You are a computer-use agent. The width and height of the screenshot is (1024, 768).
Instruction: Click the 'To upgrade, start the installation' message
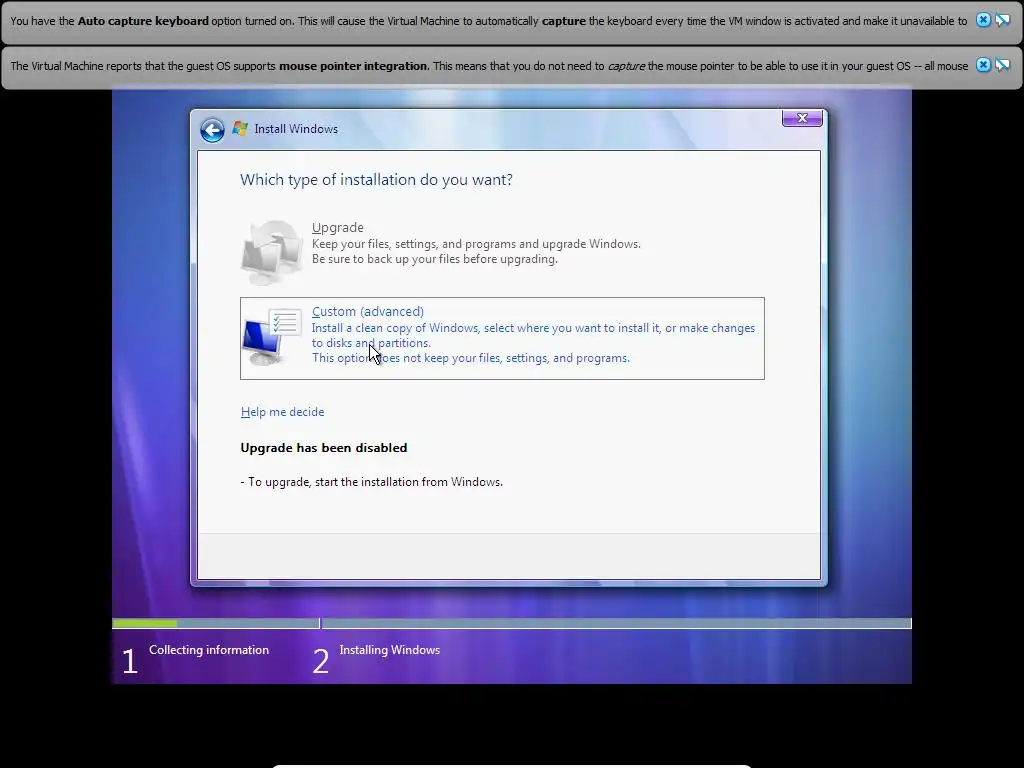[372, 482]
